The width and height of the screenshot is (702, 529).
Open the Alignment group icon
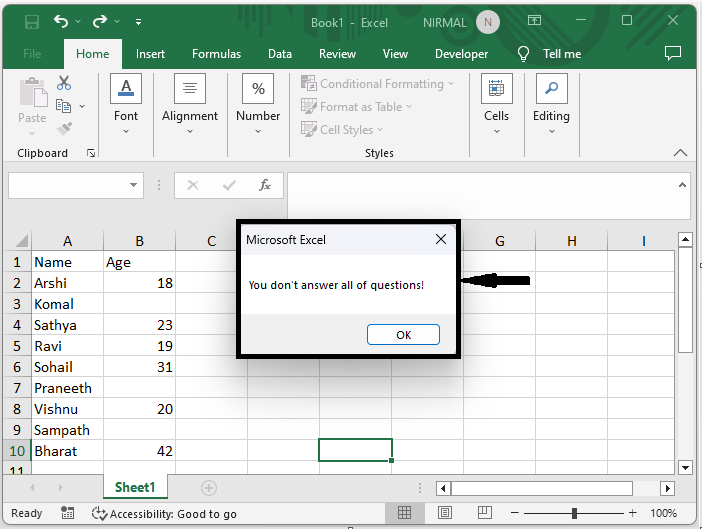point(190,98)
